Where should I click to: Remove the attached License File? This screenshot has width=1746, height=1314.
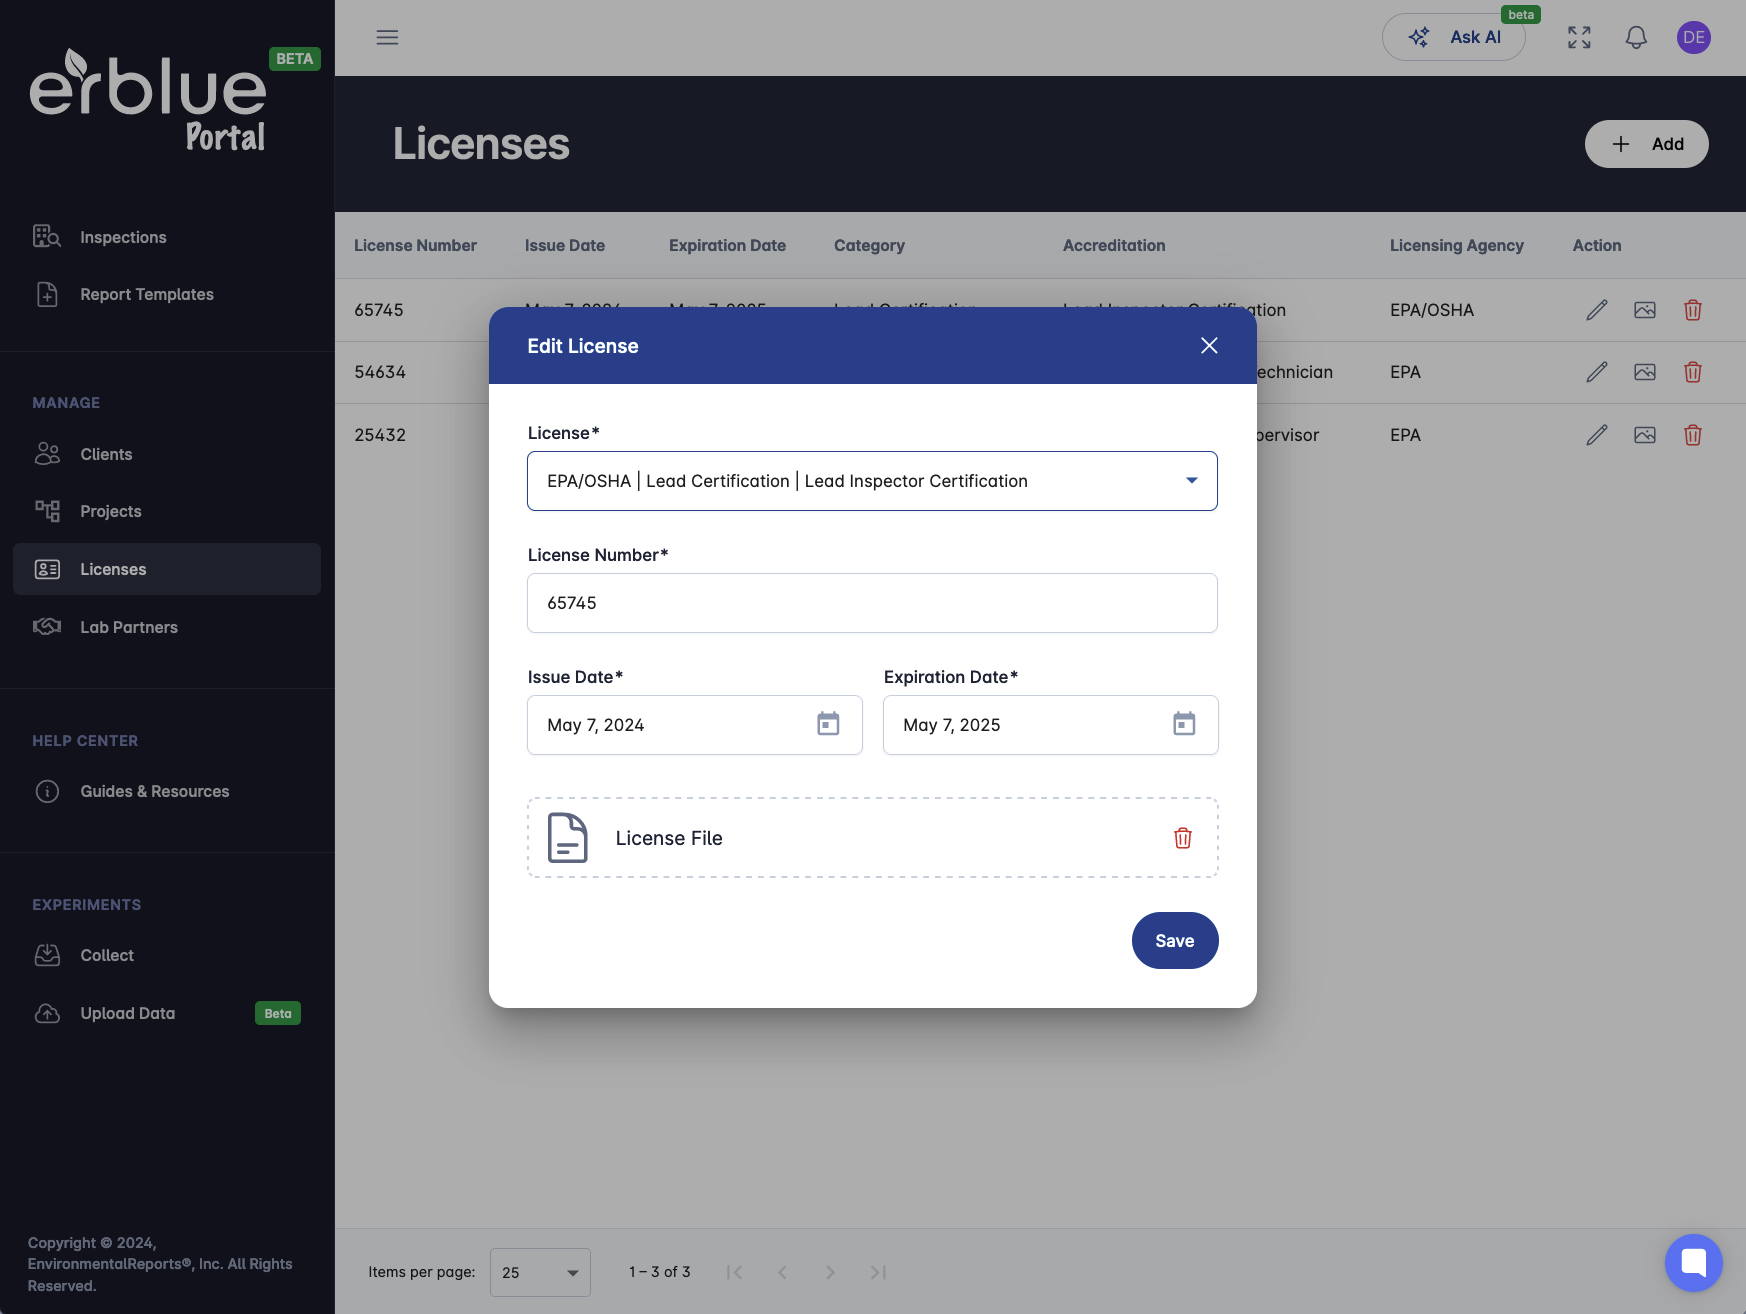pos(1183,838)
